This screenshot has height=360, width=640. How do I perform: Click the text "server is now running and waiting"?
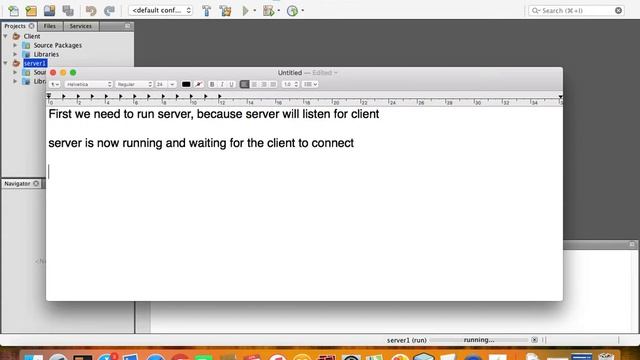[x=137, y=143]
